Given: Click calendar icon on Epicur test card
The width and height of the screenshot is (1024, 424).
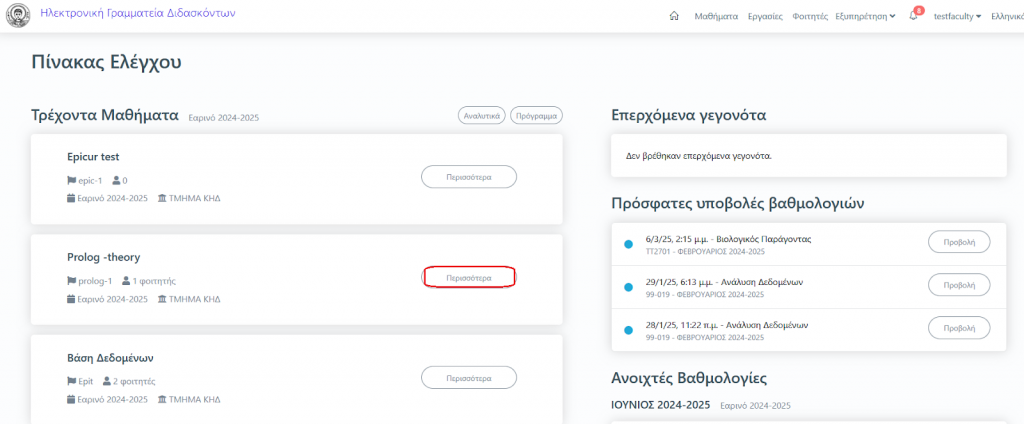Looking at the screenshot, I should tap(71, 199).
